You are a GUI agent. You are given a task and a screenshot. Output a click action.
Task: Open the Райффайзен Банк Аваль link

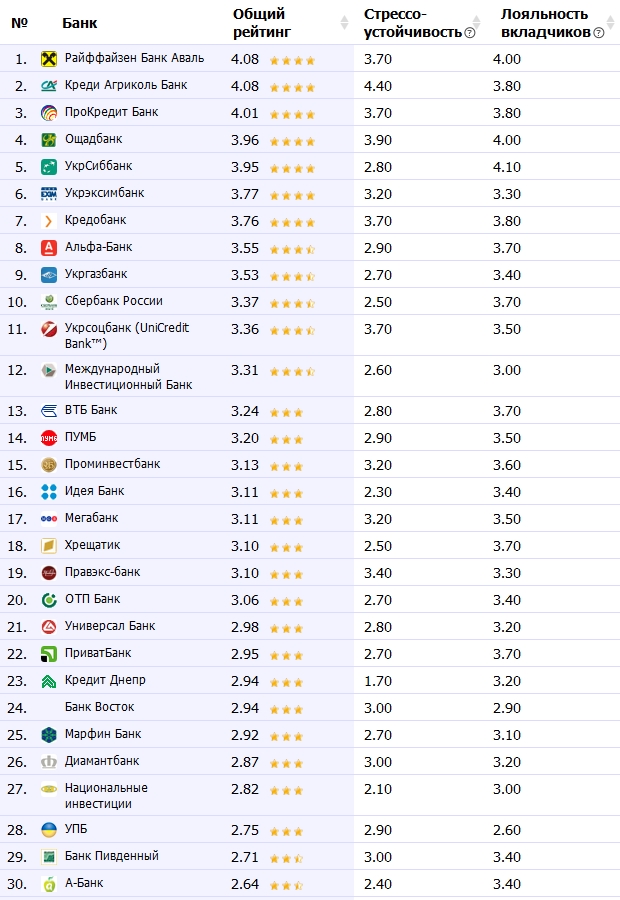click(x=134, y=58)
